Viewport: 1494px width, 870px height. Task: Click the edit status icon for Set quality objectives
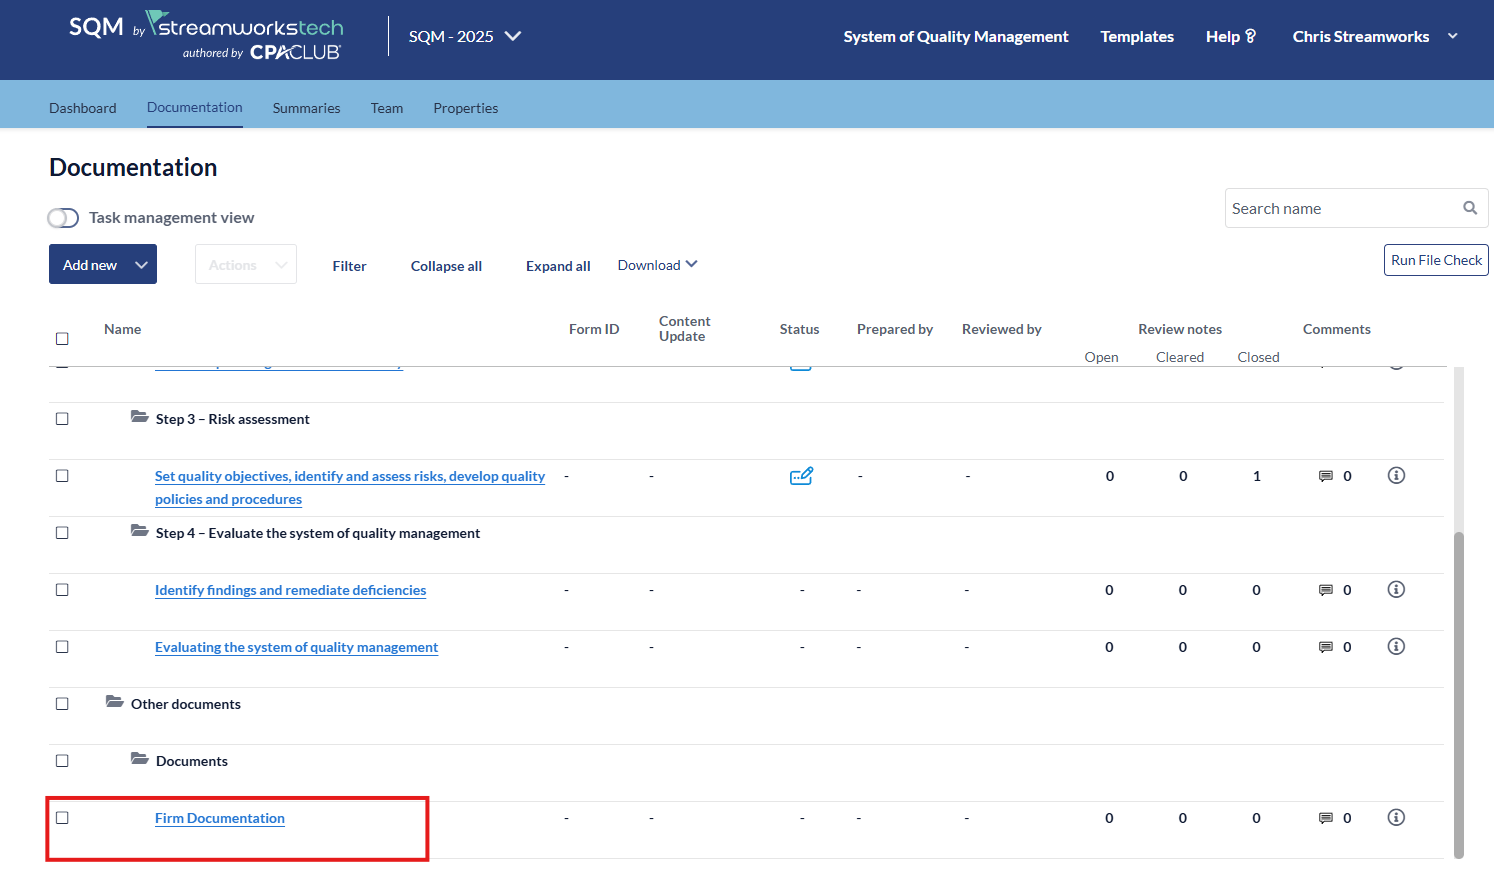click(801, 476)
